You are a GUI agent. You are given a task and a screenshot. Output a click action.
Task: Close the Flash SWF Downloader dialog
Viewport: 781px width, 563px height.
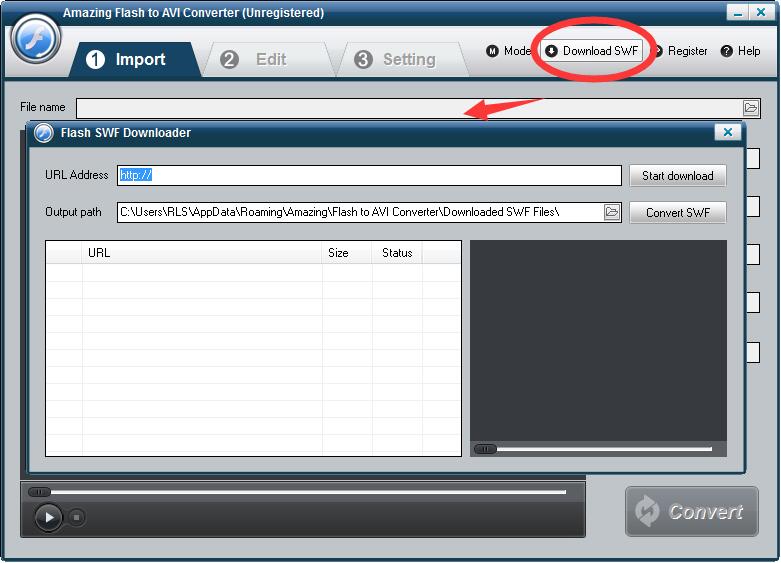pyautogui.click(x=727, y=132)
